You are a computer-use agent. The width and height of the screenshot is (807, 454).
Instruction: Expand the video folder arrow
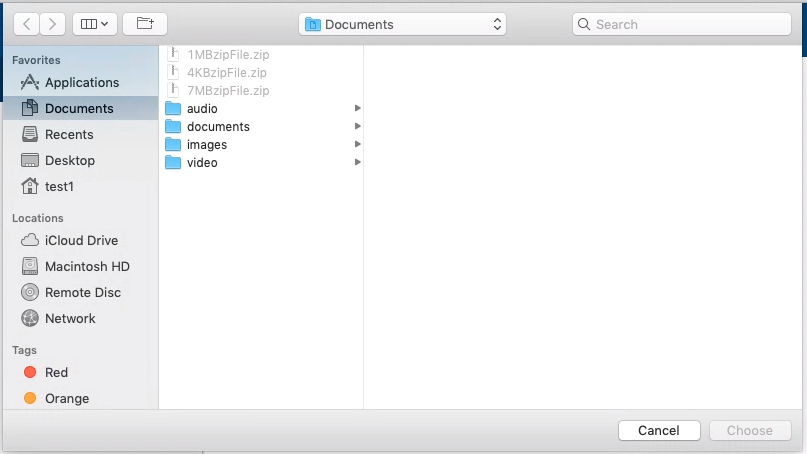coord(357,162)
